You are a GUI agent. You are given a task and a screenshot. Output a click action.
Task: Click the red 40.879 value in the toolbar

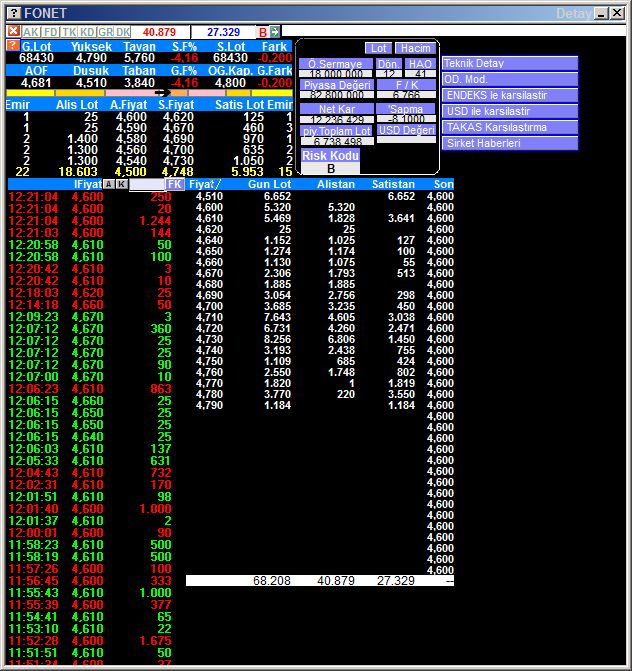click(159, 32)
